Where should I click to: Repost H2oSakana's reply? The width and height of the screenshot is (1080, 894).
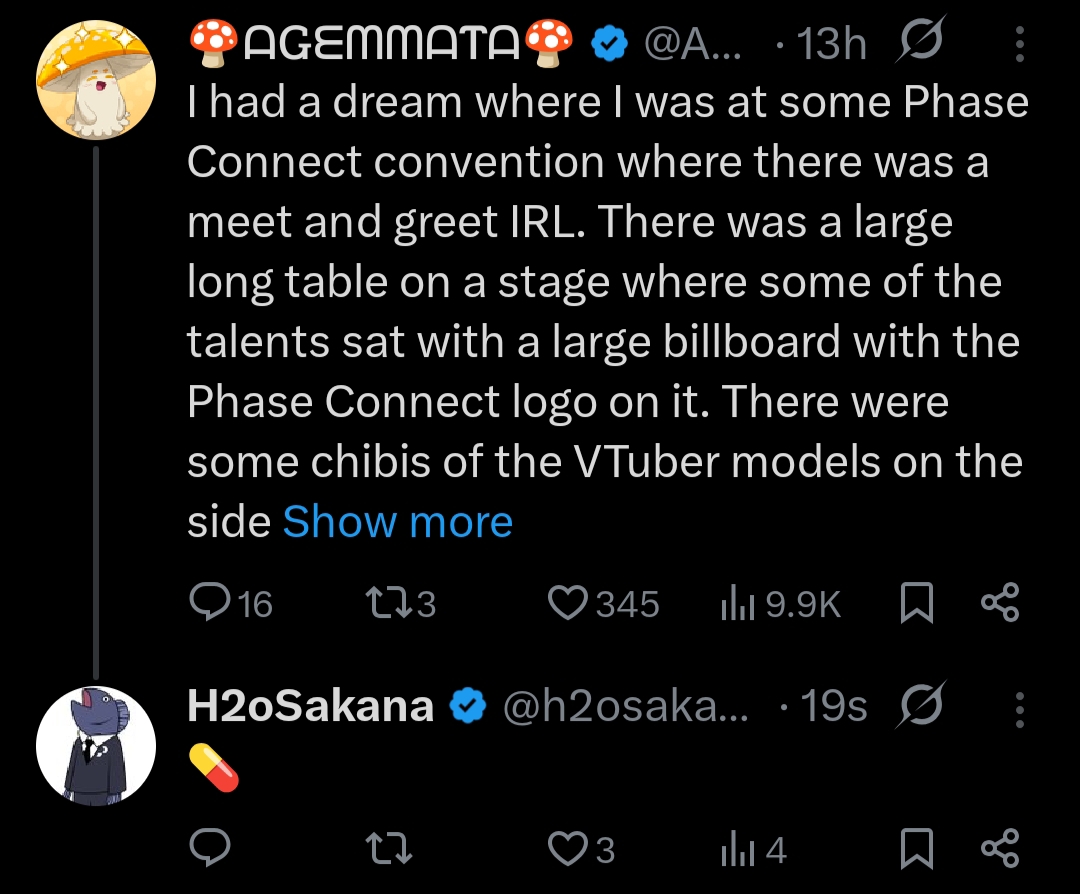coord(389,849)
